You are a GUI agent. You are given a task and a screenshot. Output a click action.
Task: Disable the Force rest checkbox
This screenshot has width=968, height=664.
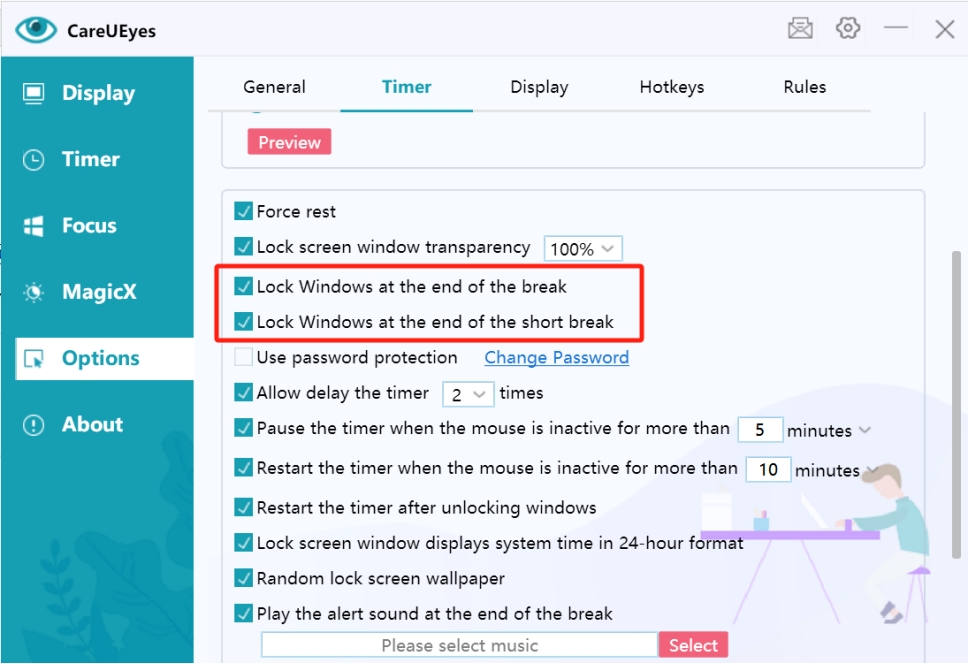point(243,212)
